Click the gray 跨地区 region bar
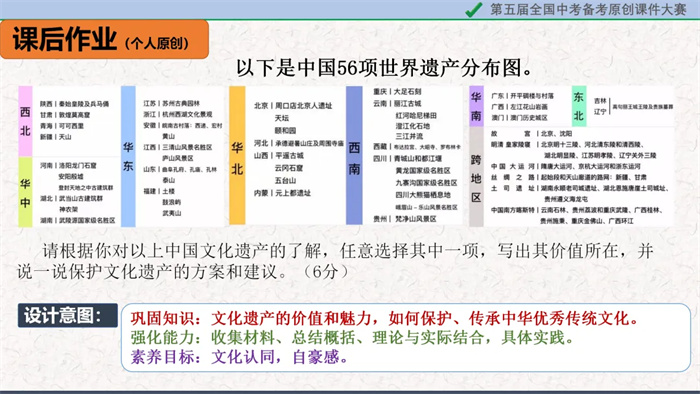Screen dimensions: 700x394 (x=476, y=177)
